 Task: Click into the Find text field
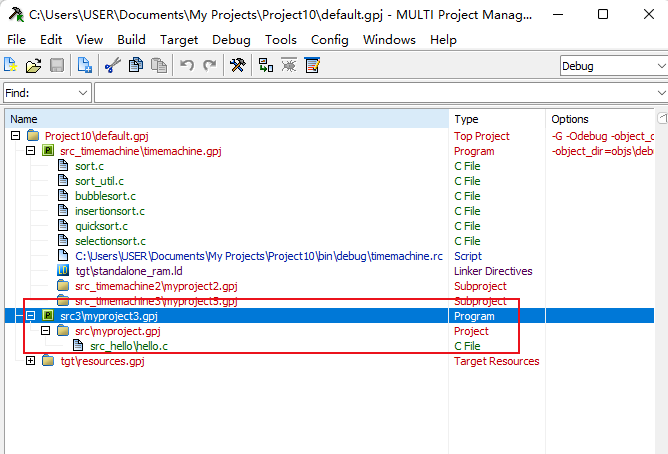click(370, 93)
